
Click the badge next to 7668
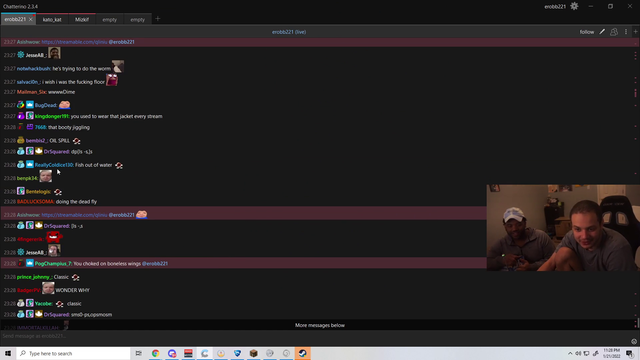point(30,127)
